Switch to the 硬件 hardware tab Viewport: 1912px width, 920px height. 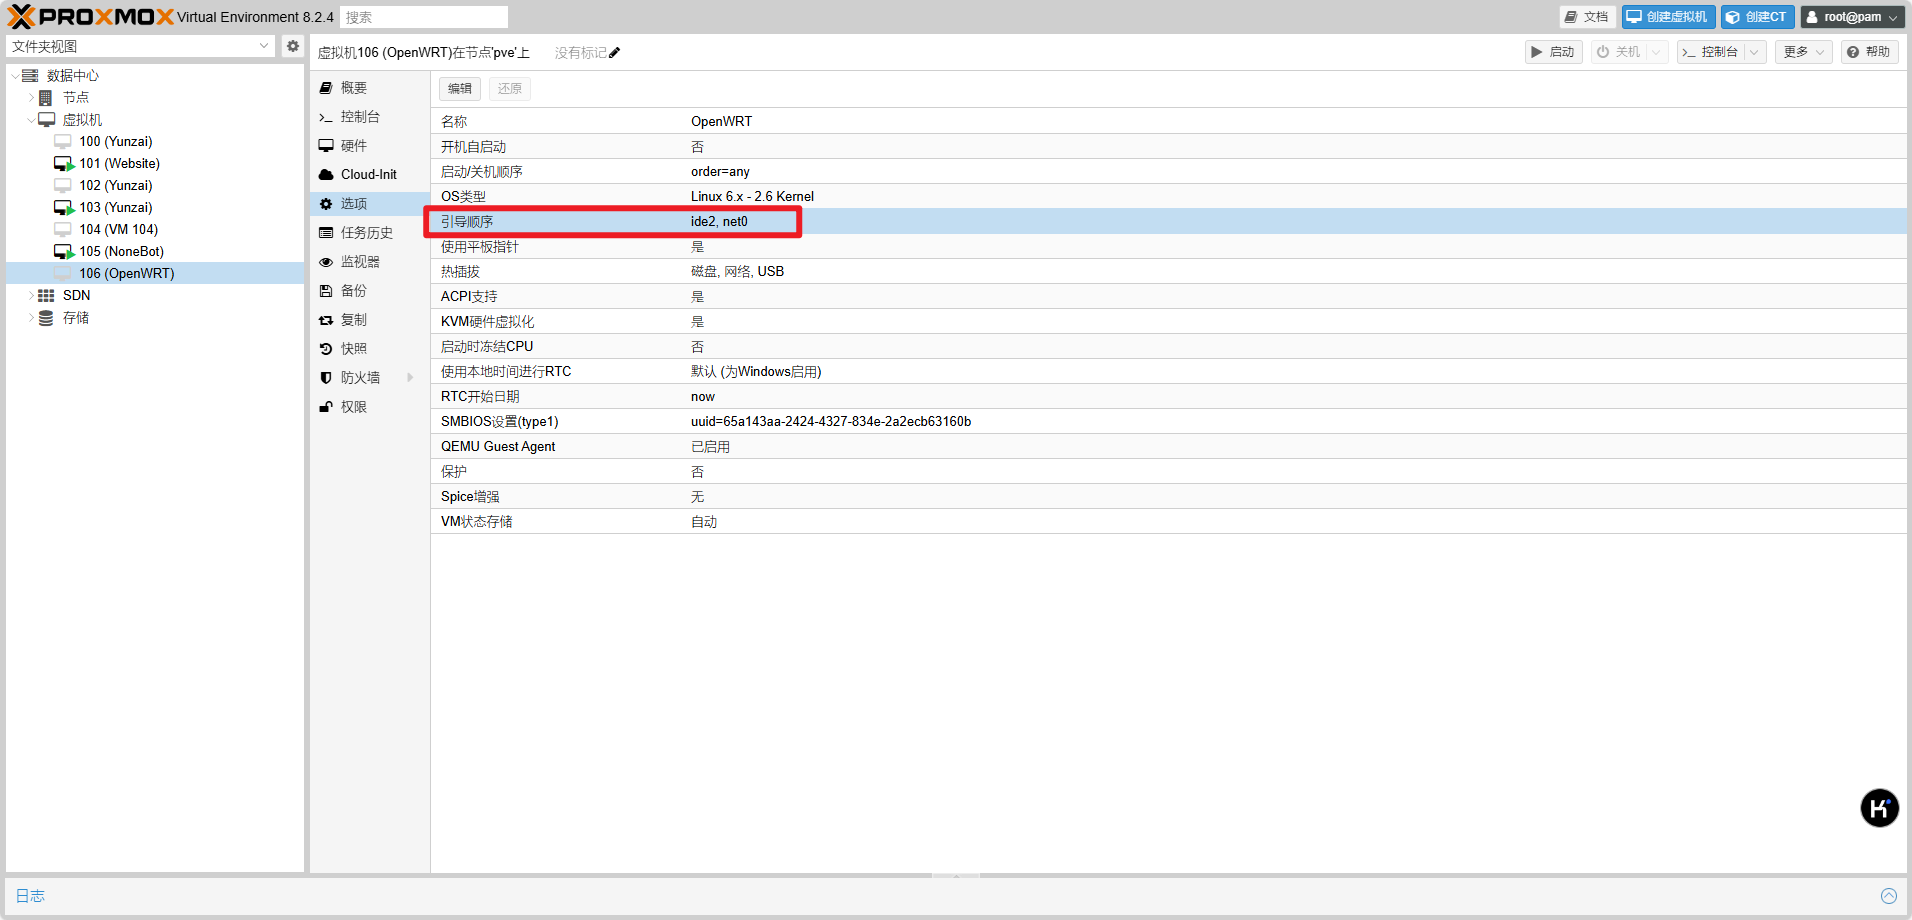353,146
